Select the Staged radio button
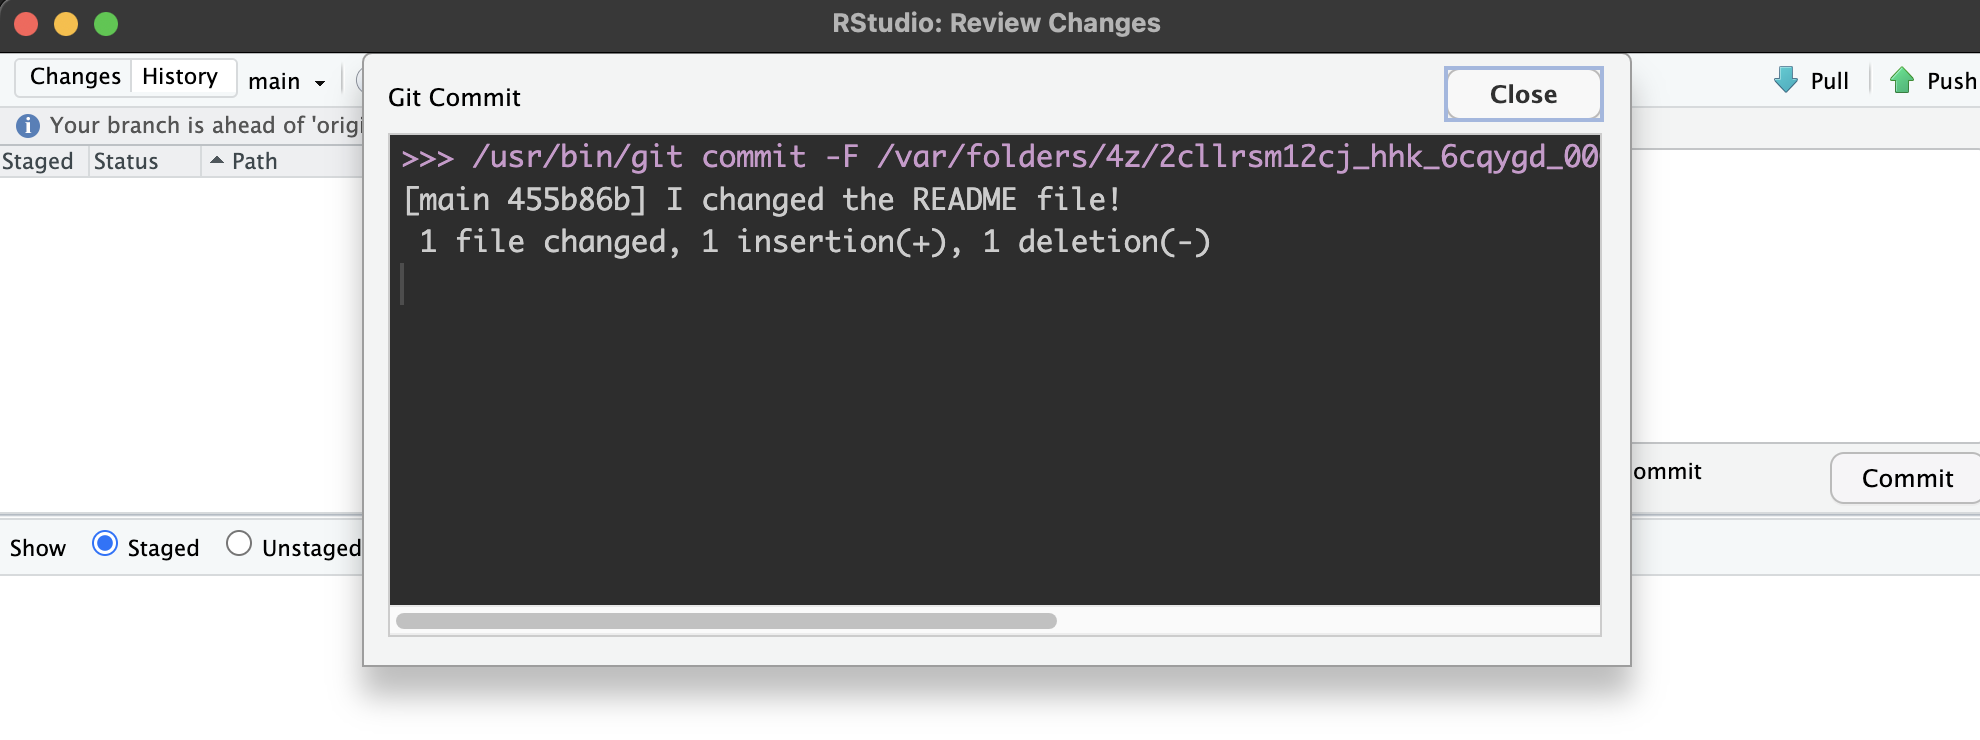This screenshot has height=740, width=1980. 105,544
